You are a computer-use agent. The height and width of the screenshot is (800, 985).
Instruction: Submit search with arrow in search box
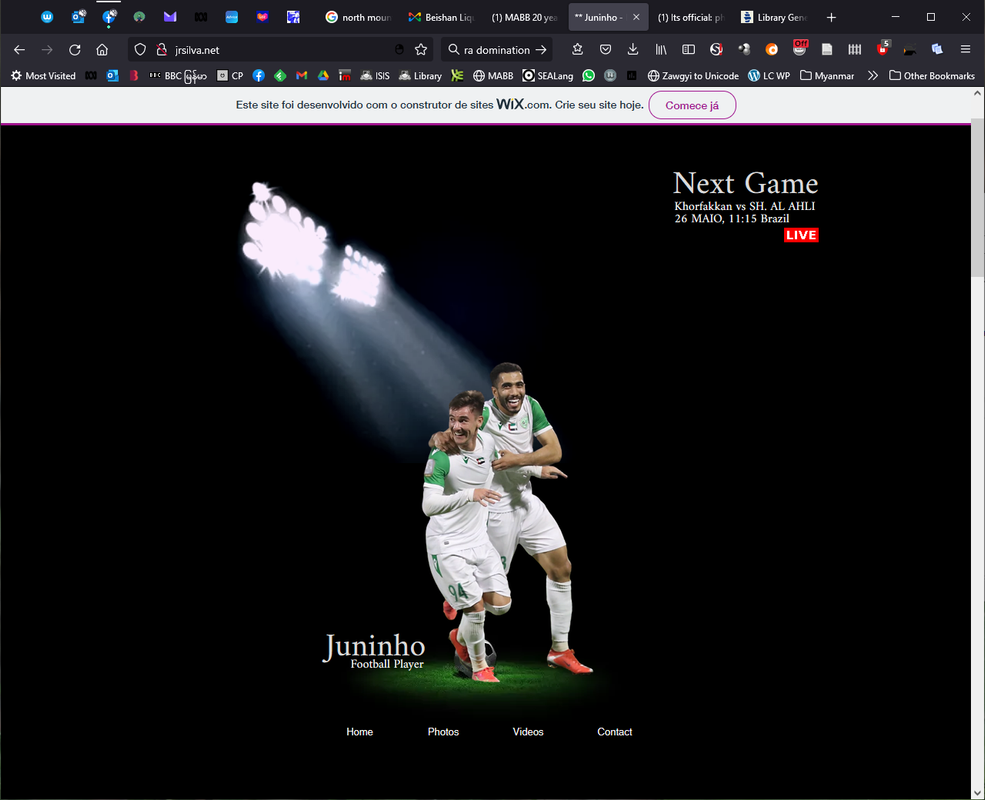point(541,50)
